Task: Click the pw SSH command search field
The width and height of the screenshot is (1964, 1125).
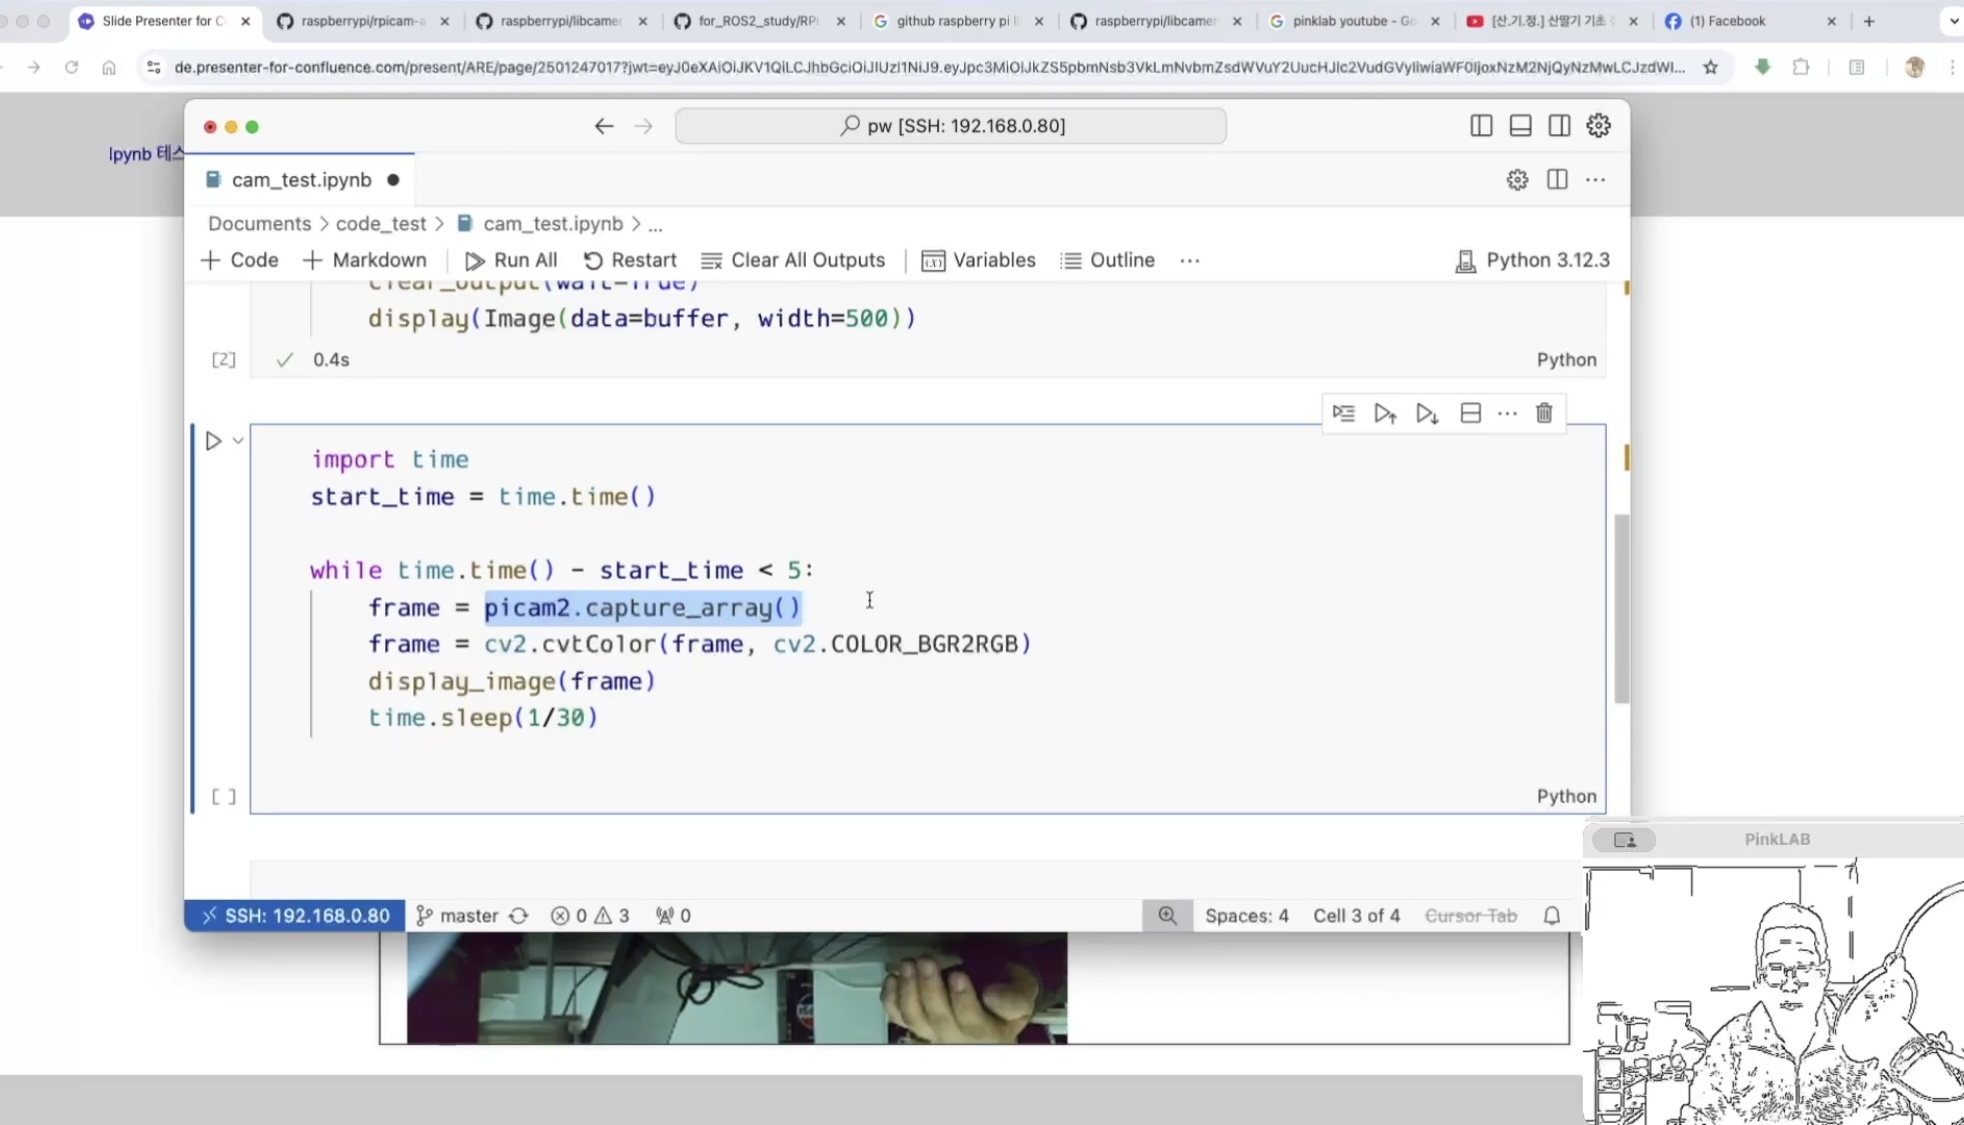Action: pyautogui.click(x=950, y=126)
